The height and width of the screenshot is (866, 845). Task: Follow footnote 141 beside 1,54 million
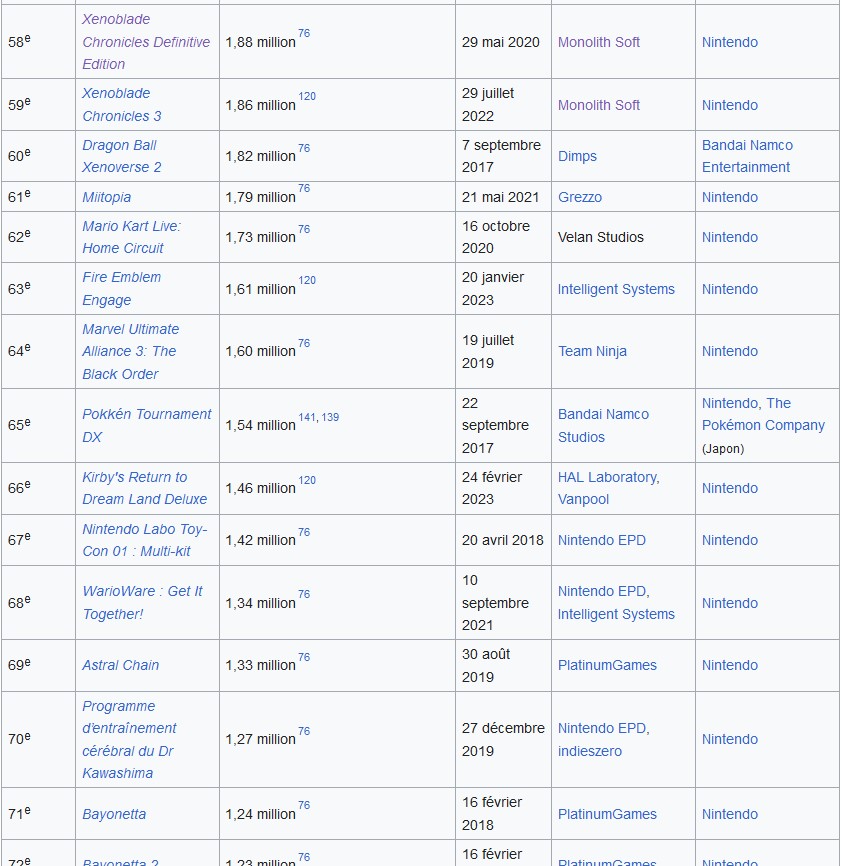coord(307,417)
